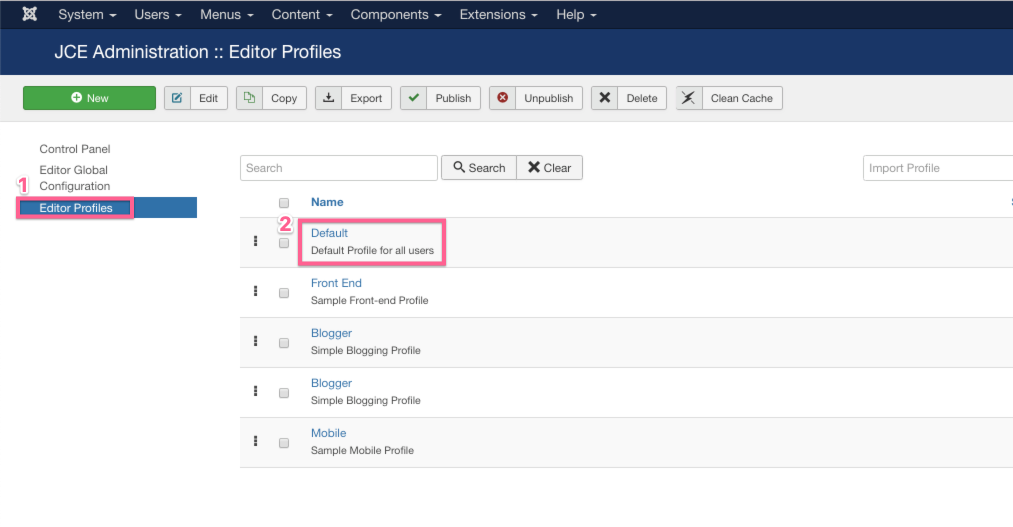Click the X icon in Clear button
The width and height of the screenshot is (1013, 527).
pos(534,167)
